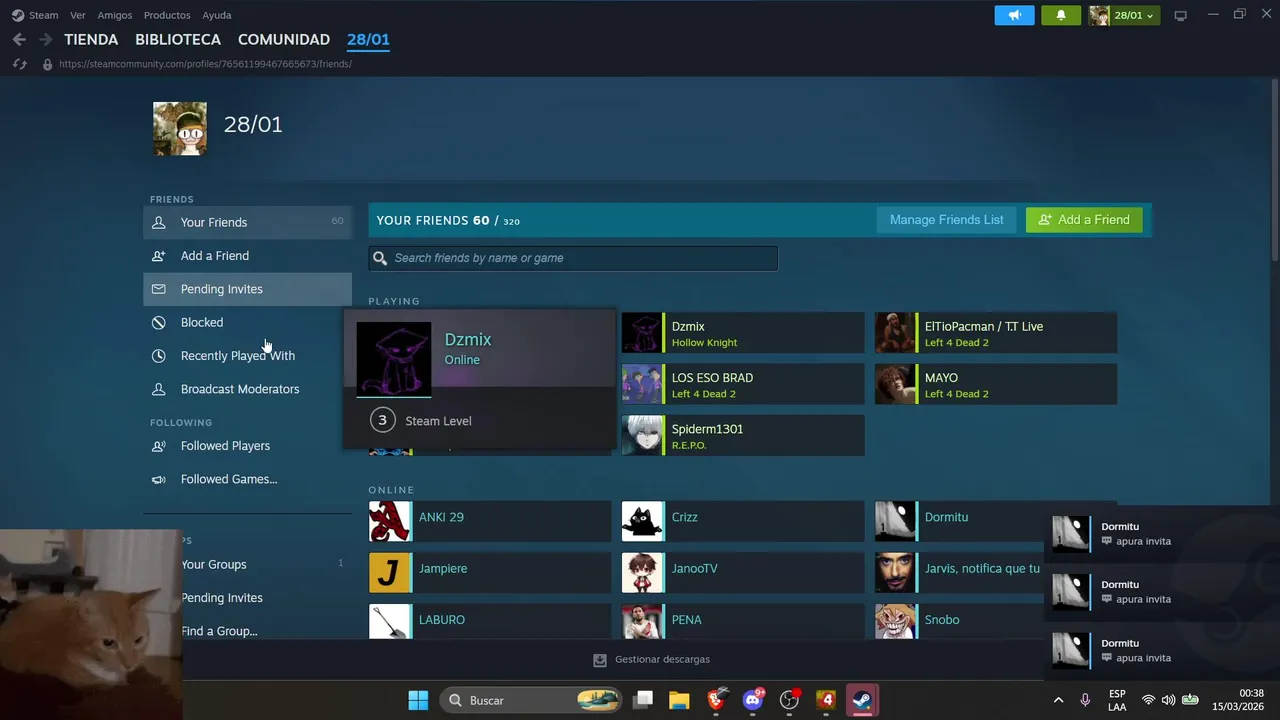Switch to BIBLIOTECA tab
The width and height of the screenshot is (1280, 720).
(x=178, y=40)
